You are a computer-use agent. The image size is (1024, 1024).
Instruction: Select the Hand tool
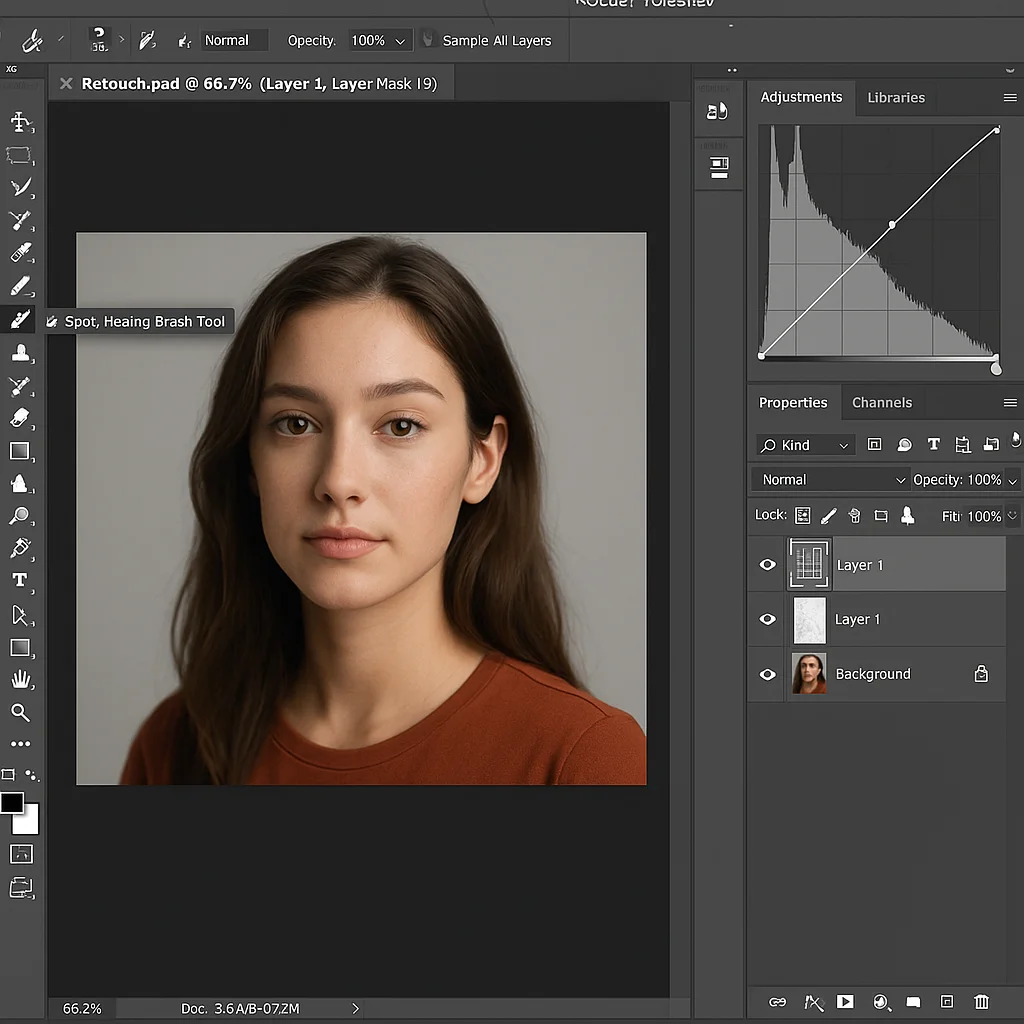click(x=20, y=680)
